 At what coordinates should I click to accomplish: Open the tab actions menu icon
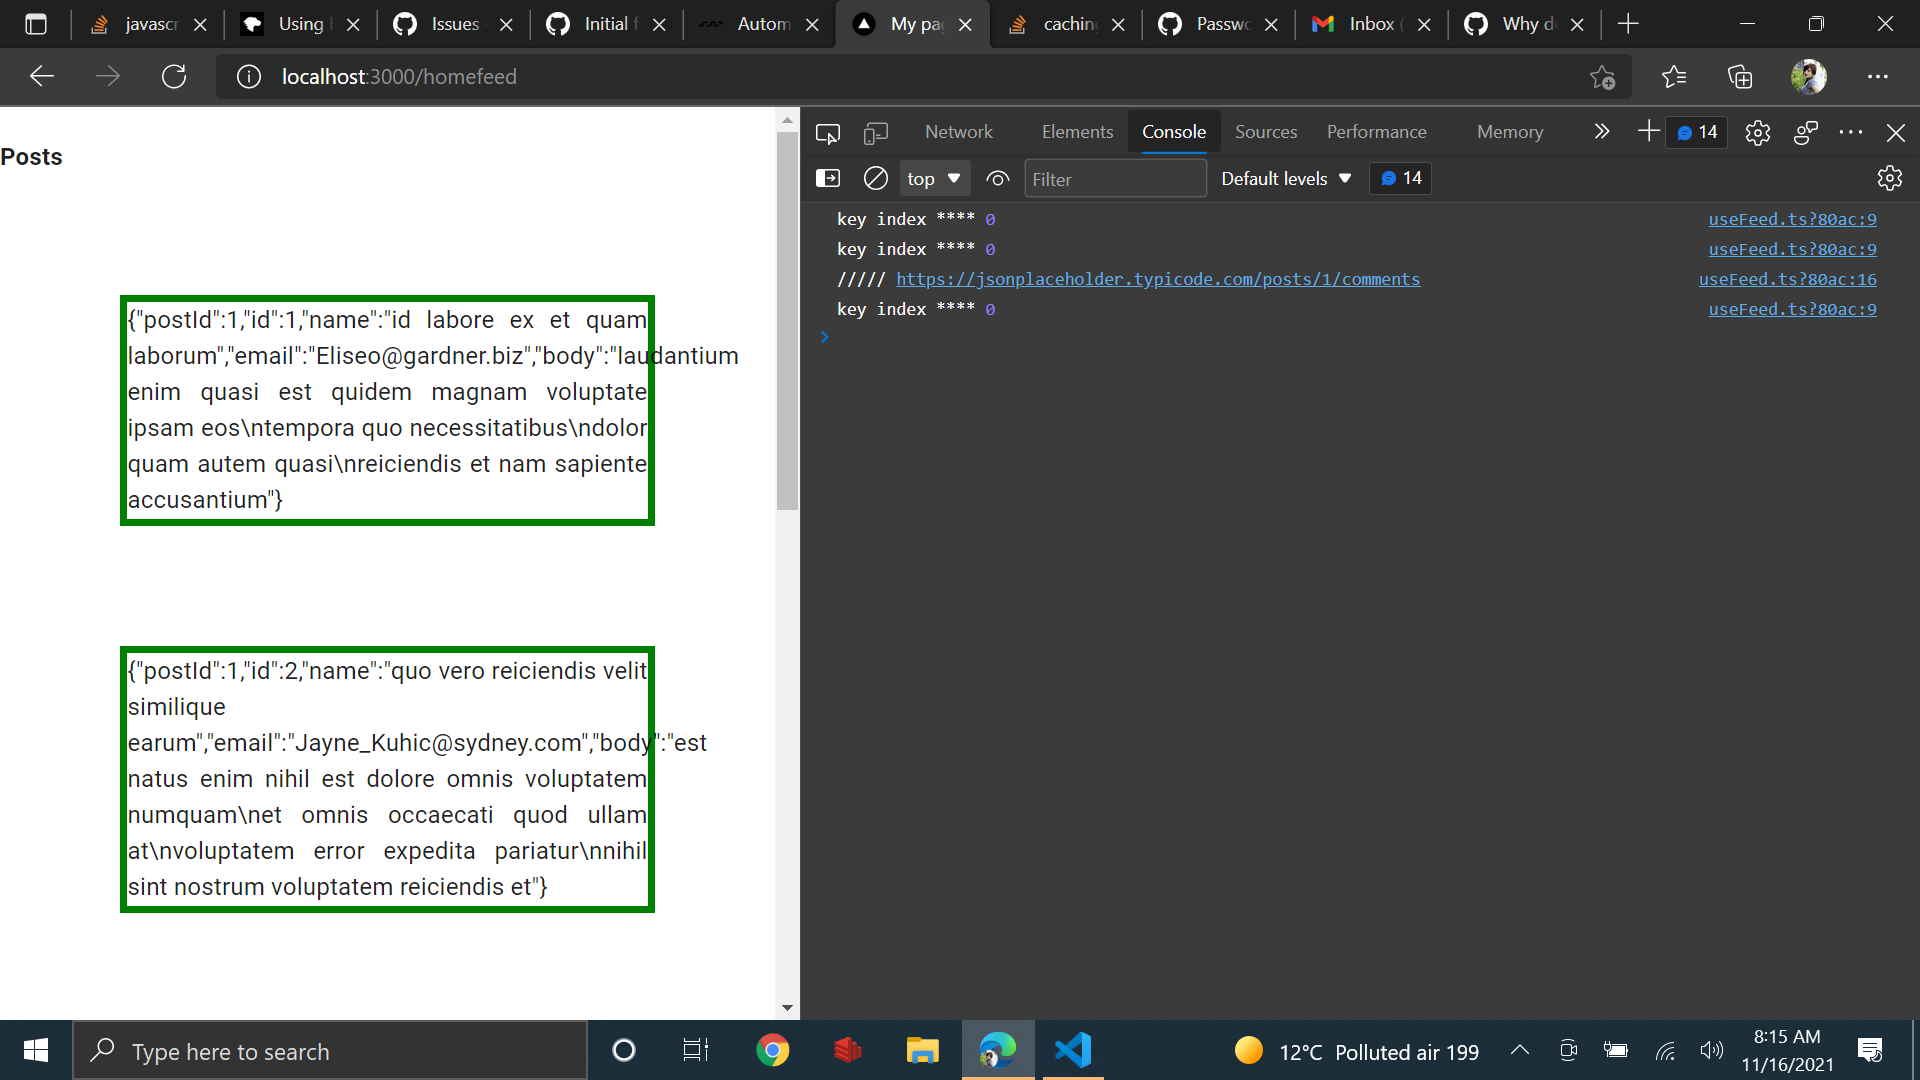coord(36,24)
